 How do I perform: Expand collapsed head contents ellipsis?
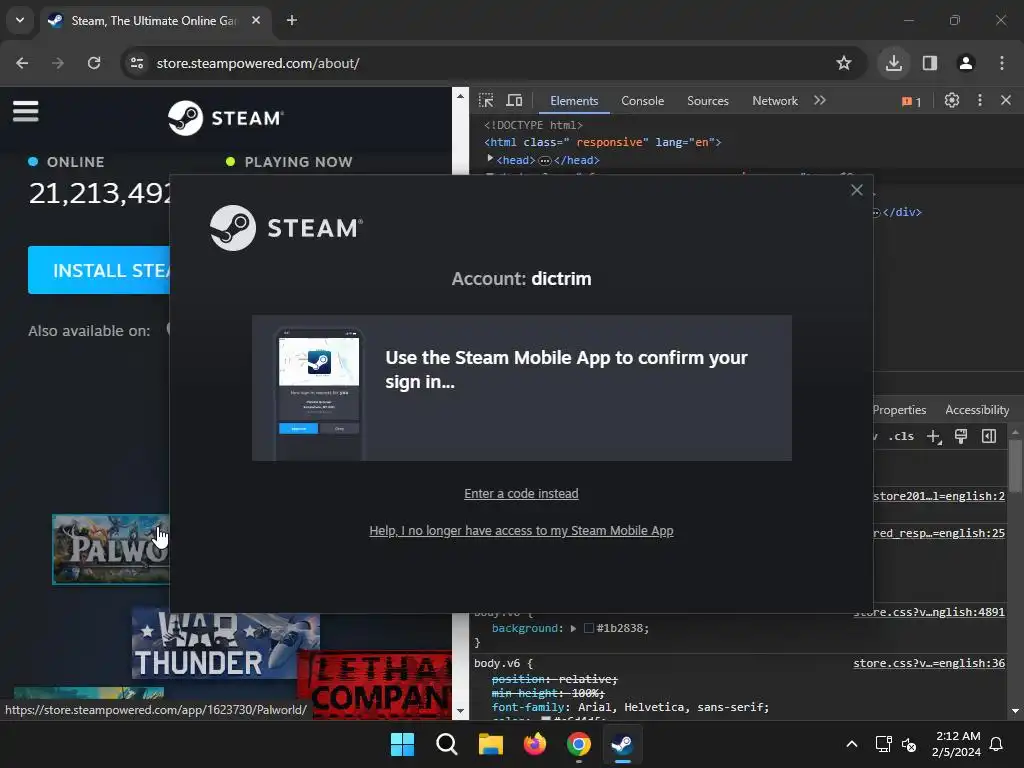[545, 161]
